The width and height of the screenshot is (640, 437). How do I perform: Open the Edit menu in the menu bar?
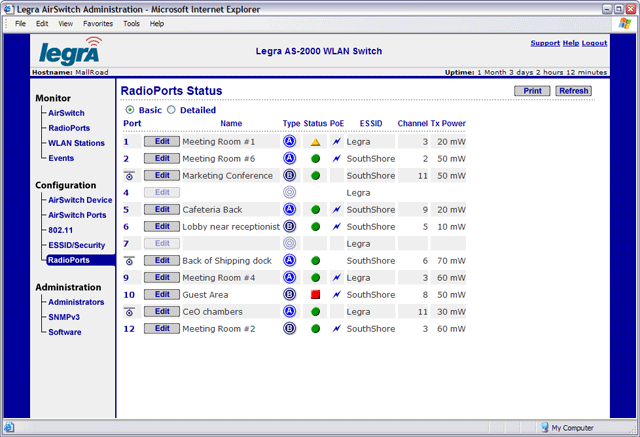click(x=42, y=24)
